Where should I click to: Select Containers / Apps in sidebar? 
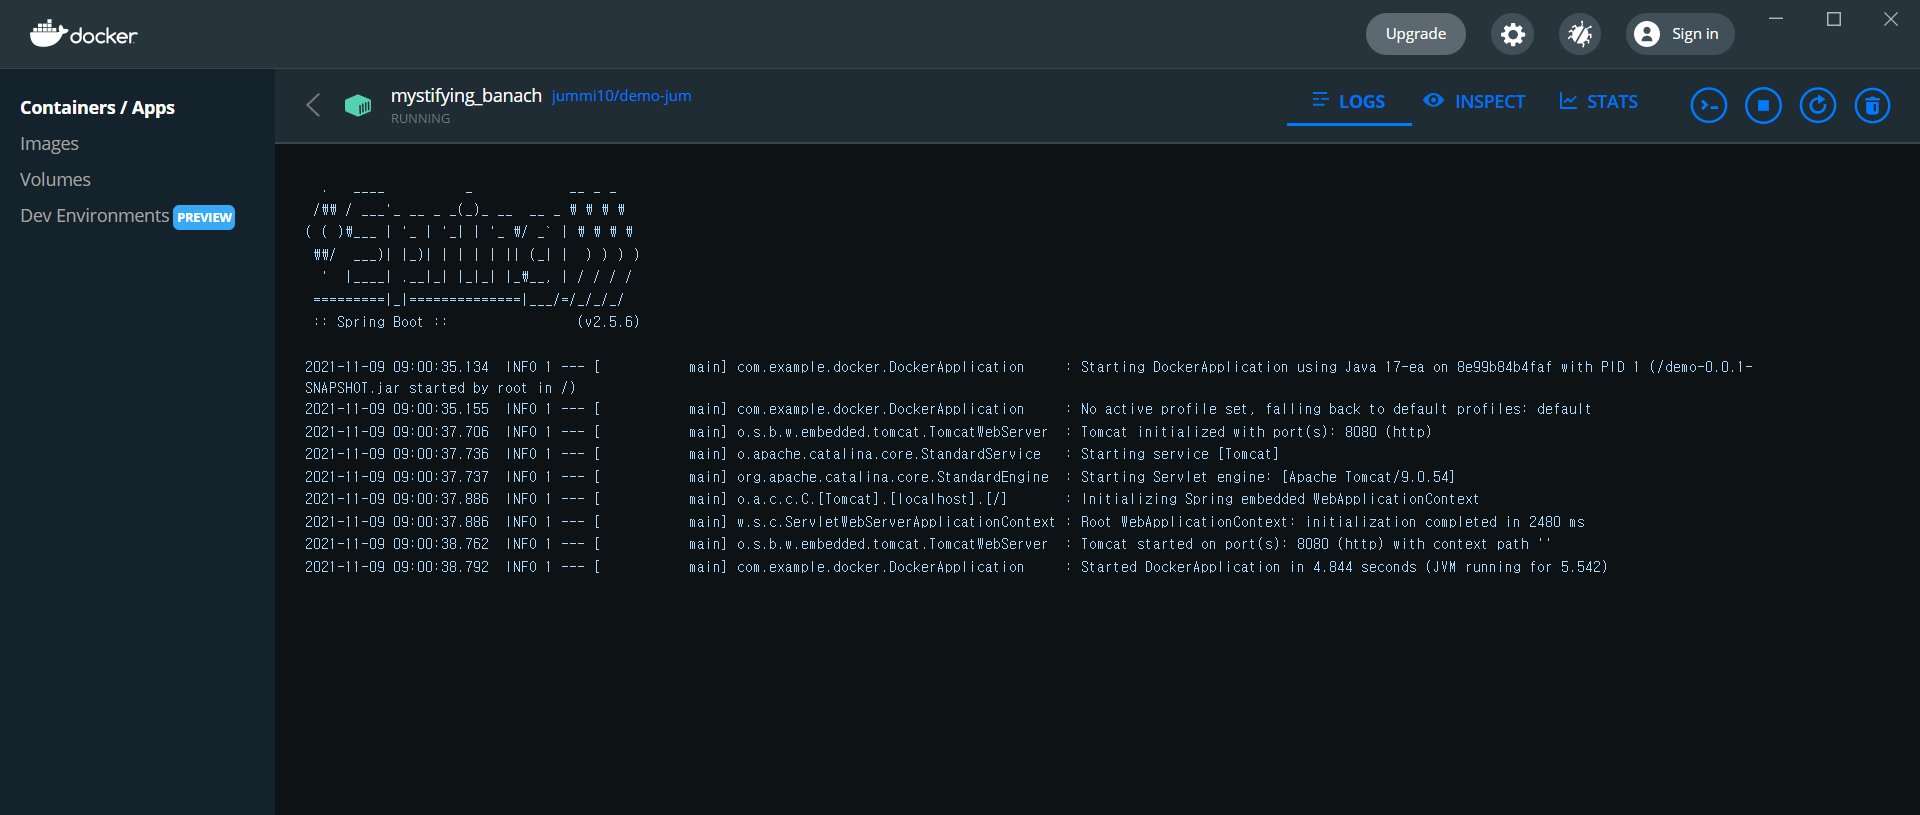[x=97, y=107]
